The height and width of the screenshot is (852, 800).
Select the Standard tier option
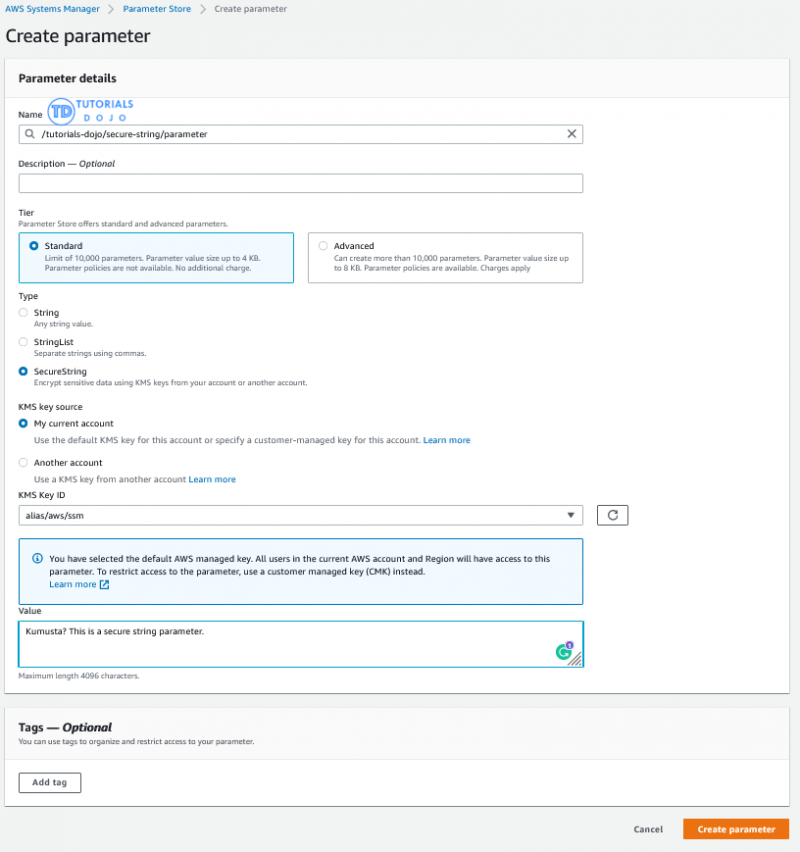pyautogui.click(x=35, y=246)
